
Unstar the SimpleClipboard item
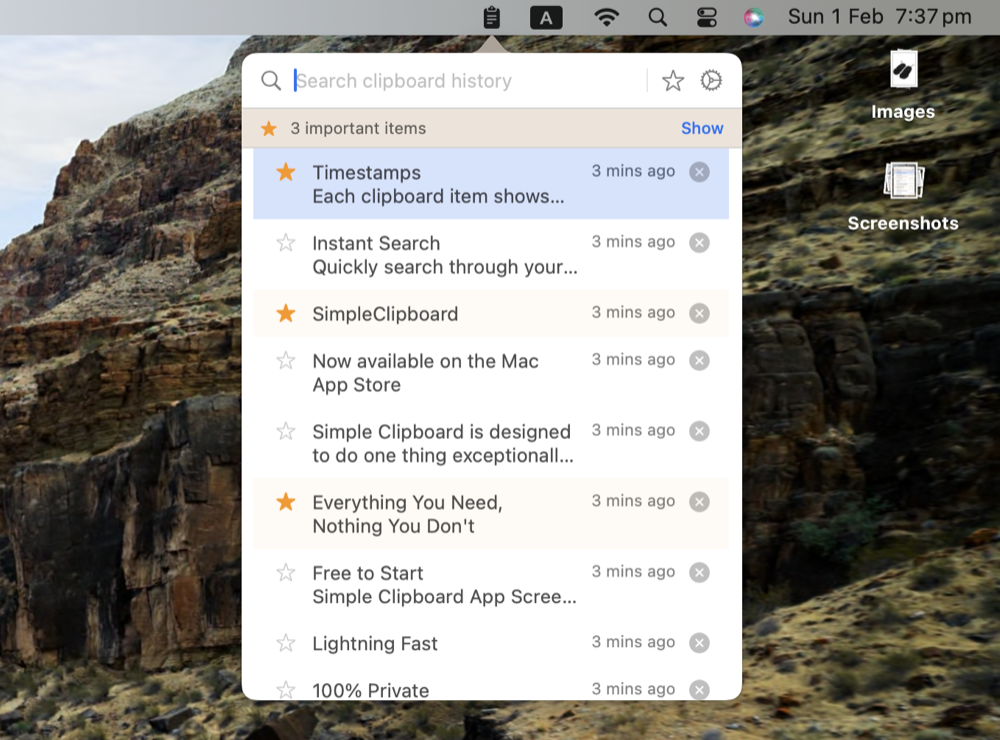pyautogui.click(x=286, y=313)
